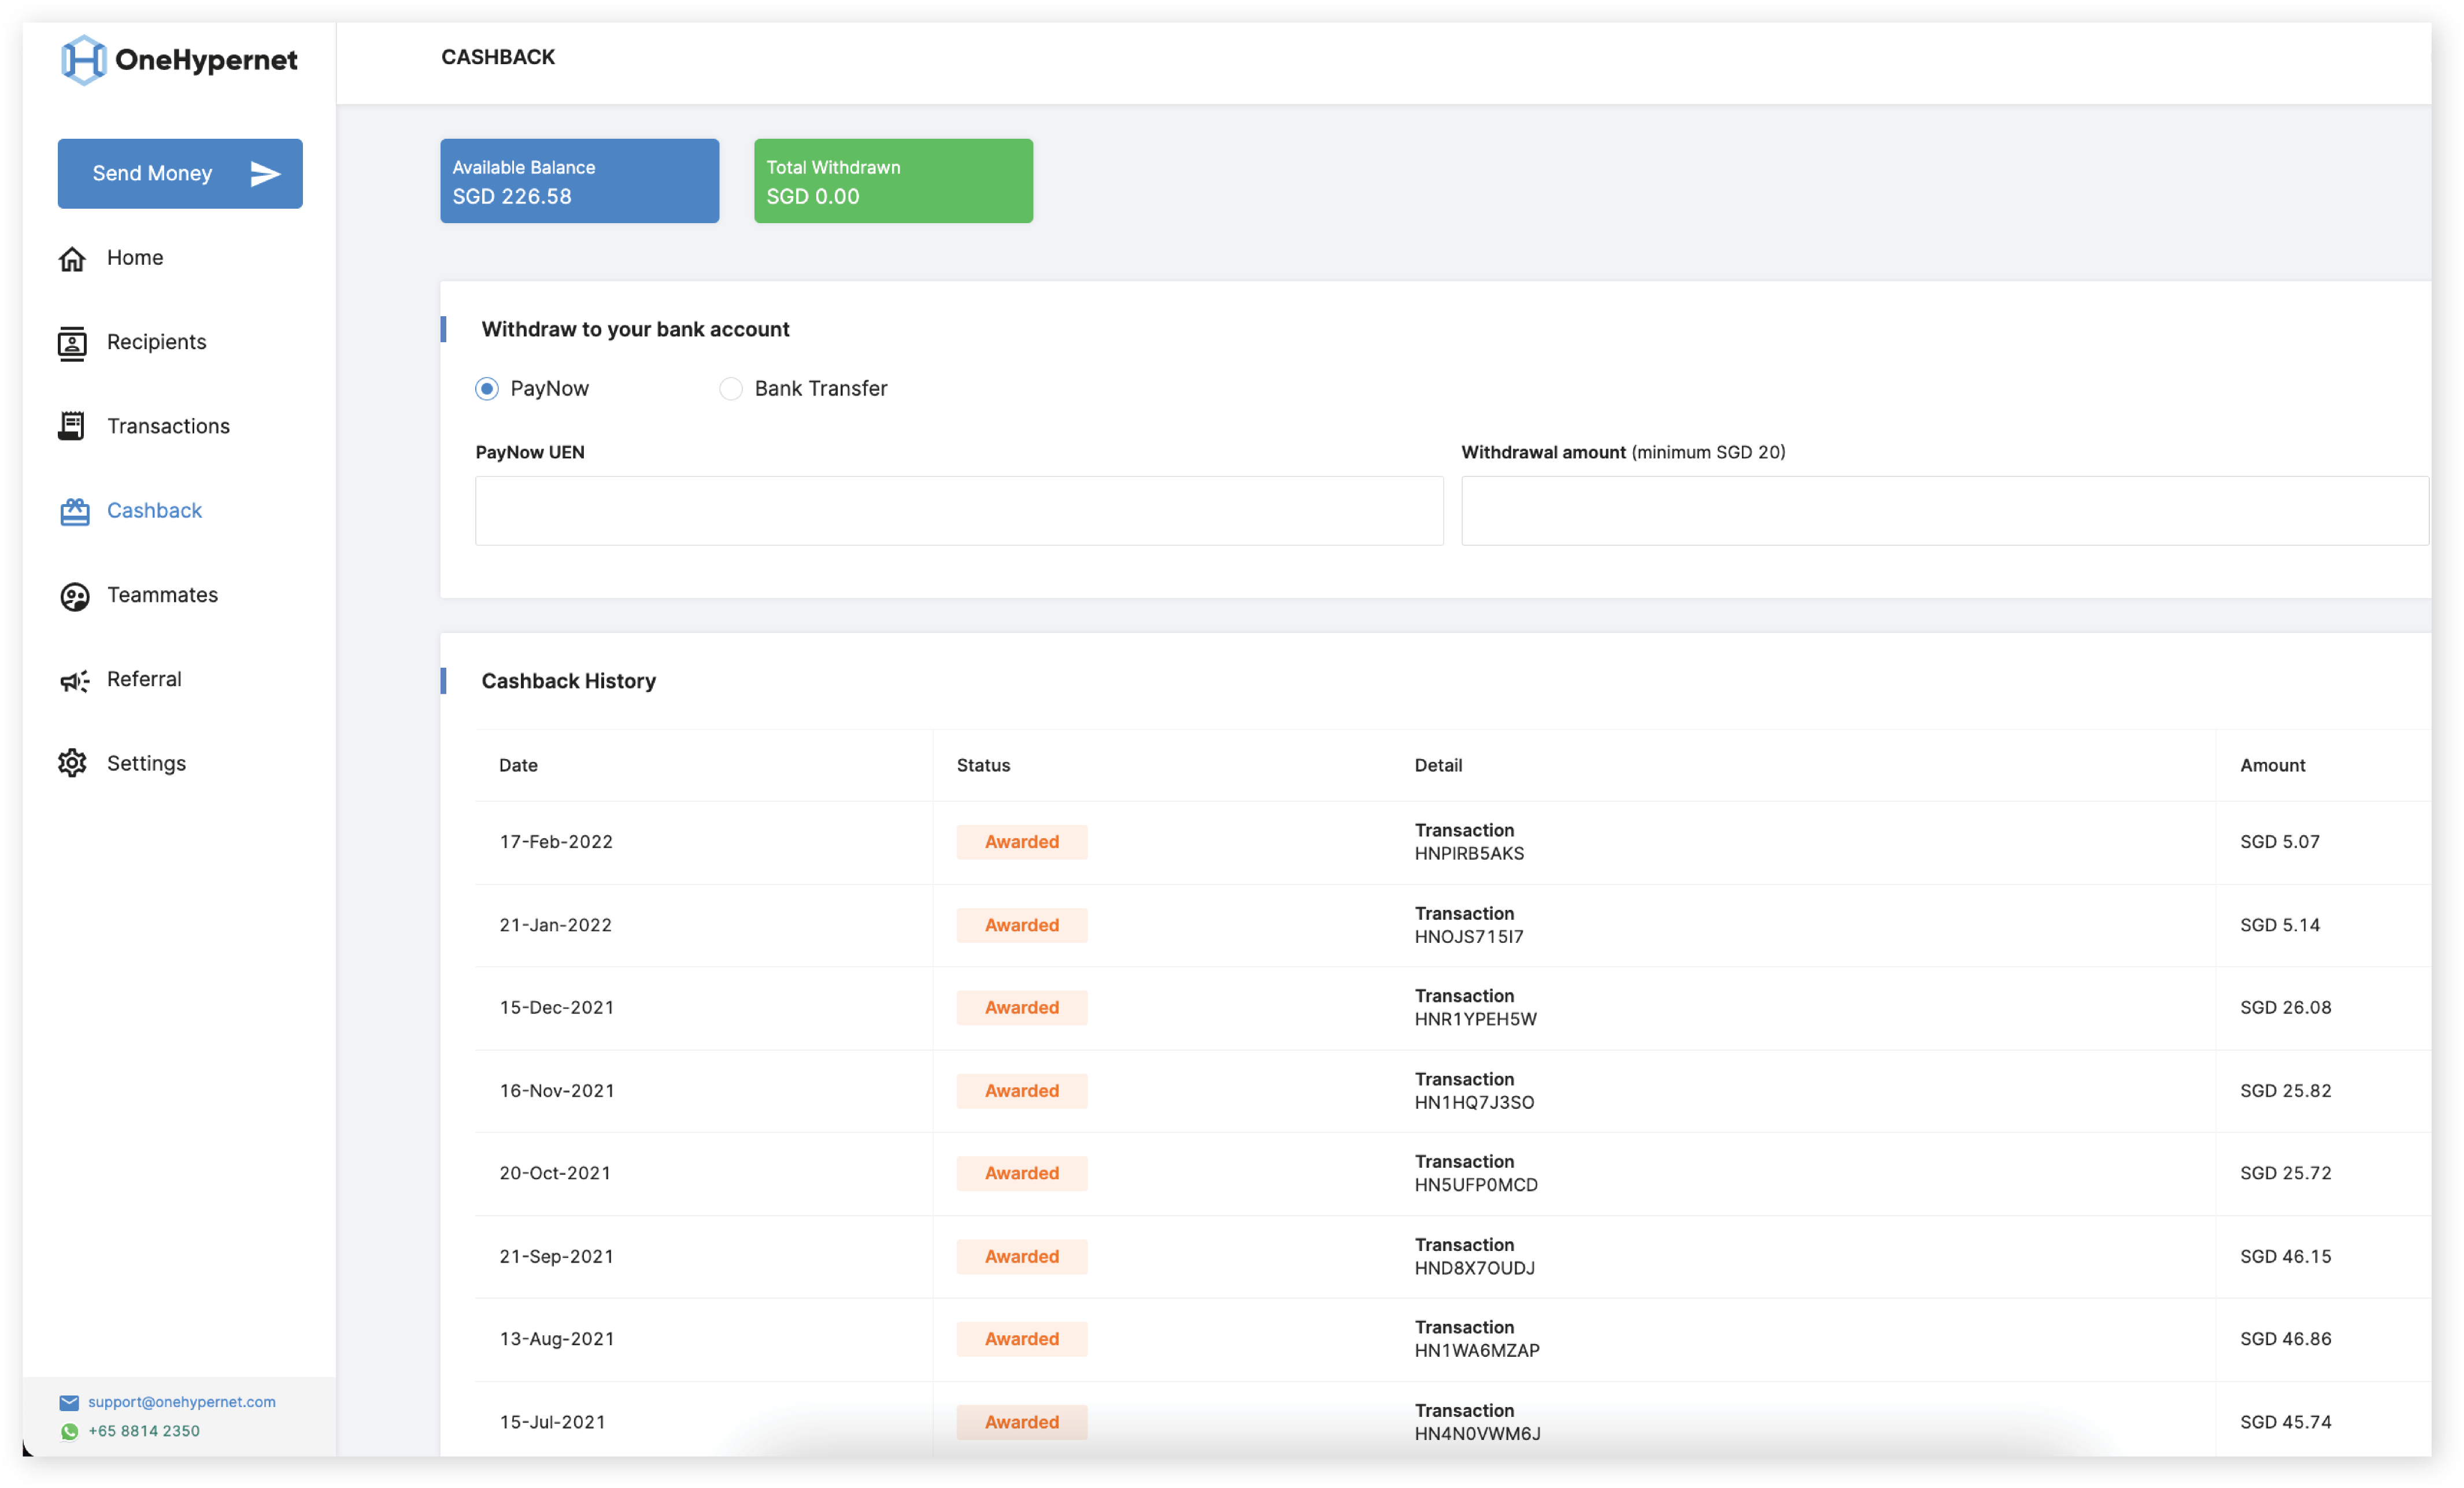Click the Transactions receipt icon
This screenshot has width=2464, height=1488.
(72, 427)
